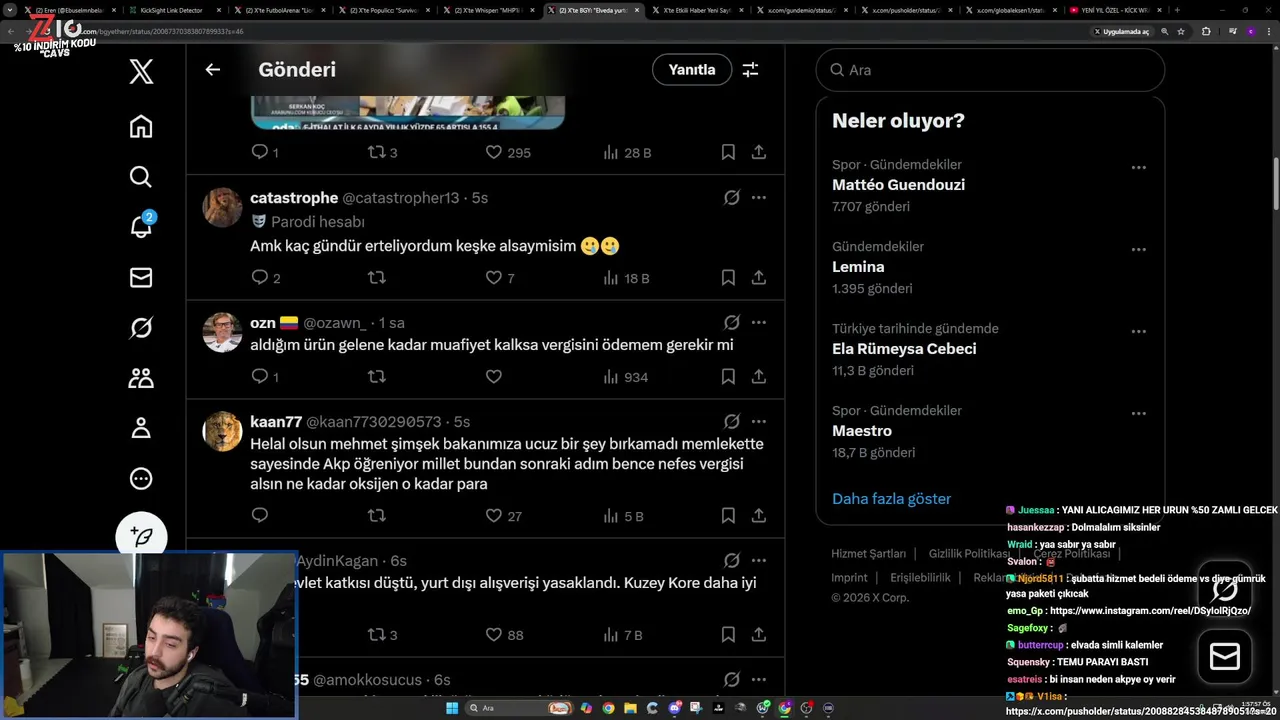The image size is (1280, 720).
Task: Open more menu on catastrophe's reply
Action: tap(759, 198)
